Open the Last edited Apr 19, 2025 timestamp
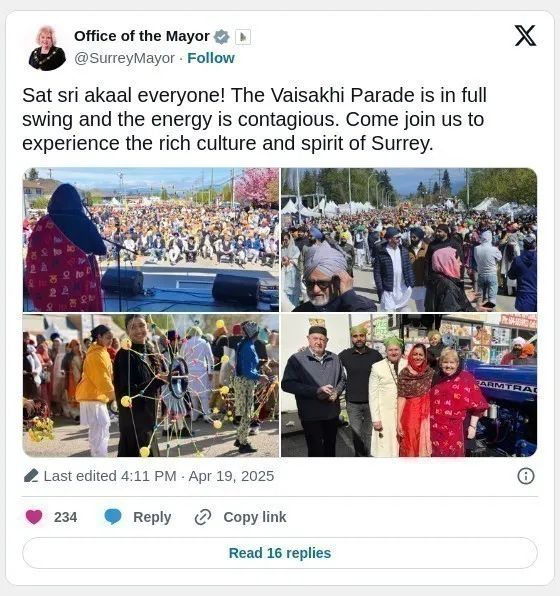This screenshot has width=560, height=596. (159, 476)
